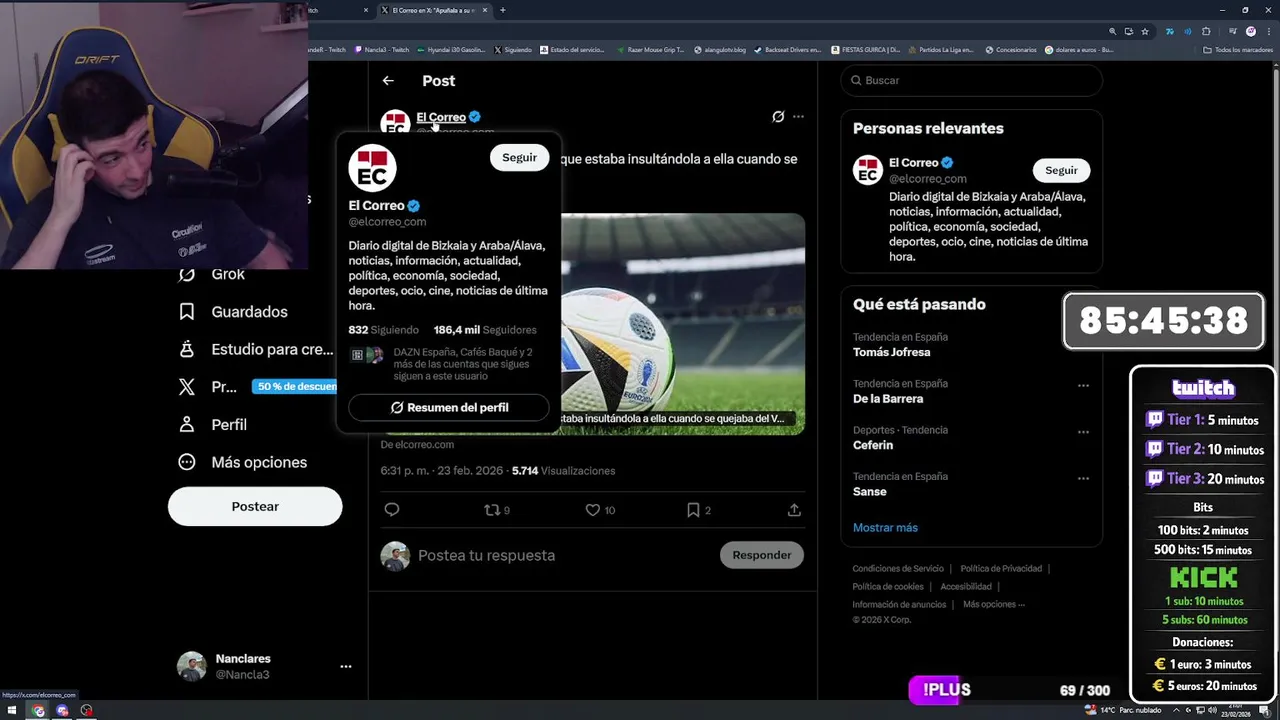Open Nanclares account switcher dots
1280x720 pixels.
tap(345, 666)
